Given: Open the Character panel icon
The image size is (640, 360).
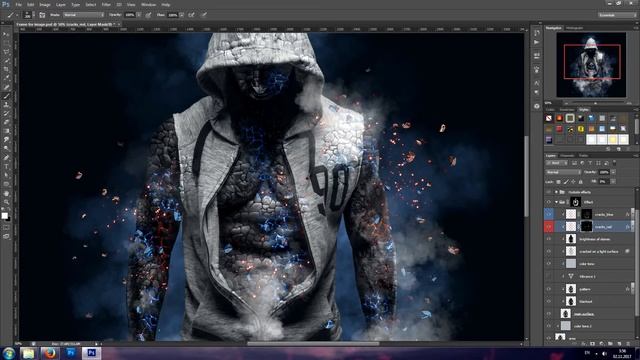Looking at the screenshot, I should point(537,83).
